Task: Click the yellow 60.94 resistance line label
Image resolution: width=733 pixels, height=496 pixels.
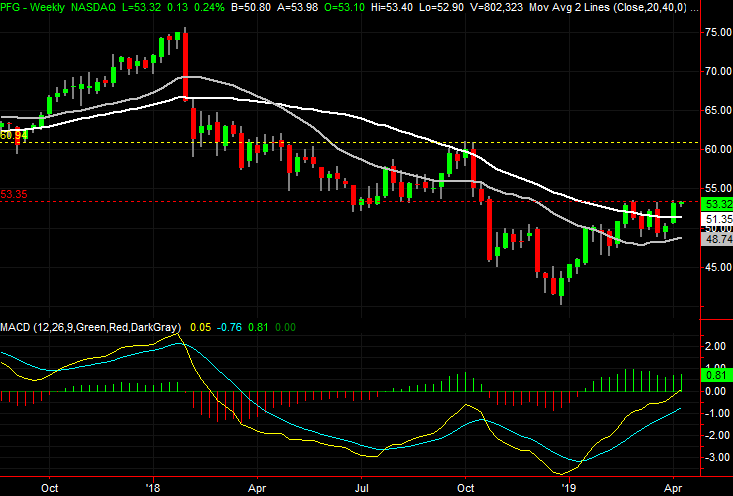Action: point(14,136)
